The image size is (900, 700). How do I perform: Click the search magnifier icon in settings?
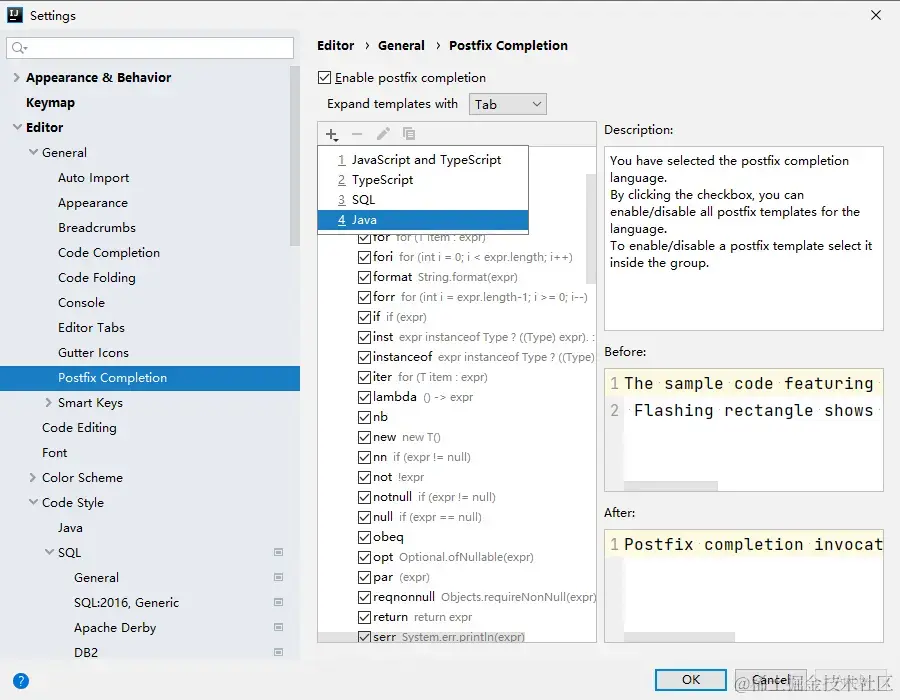point(19,48)
